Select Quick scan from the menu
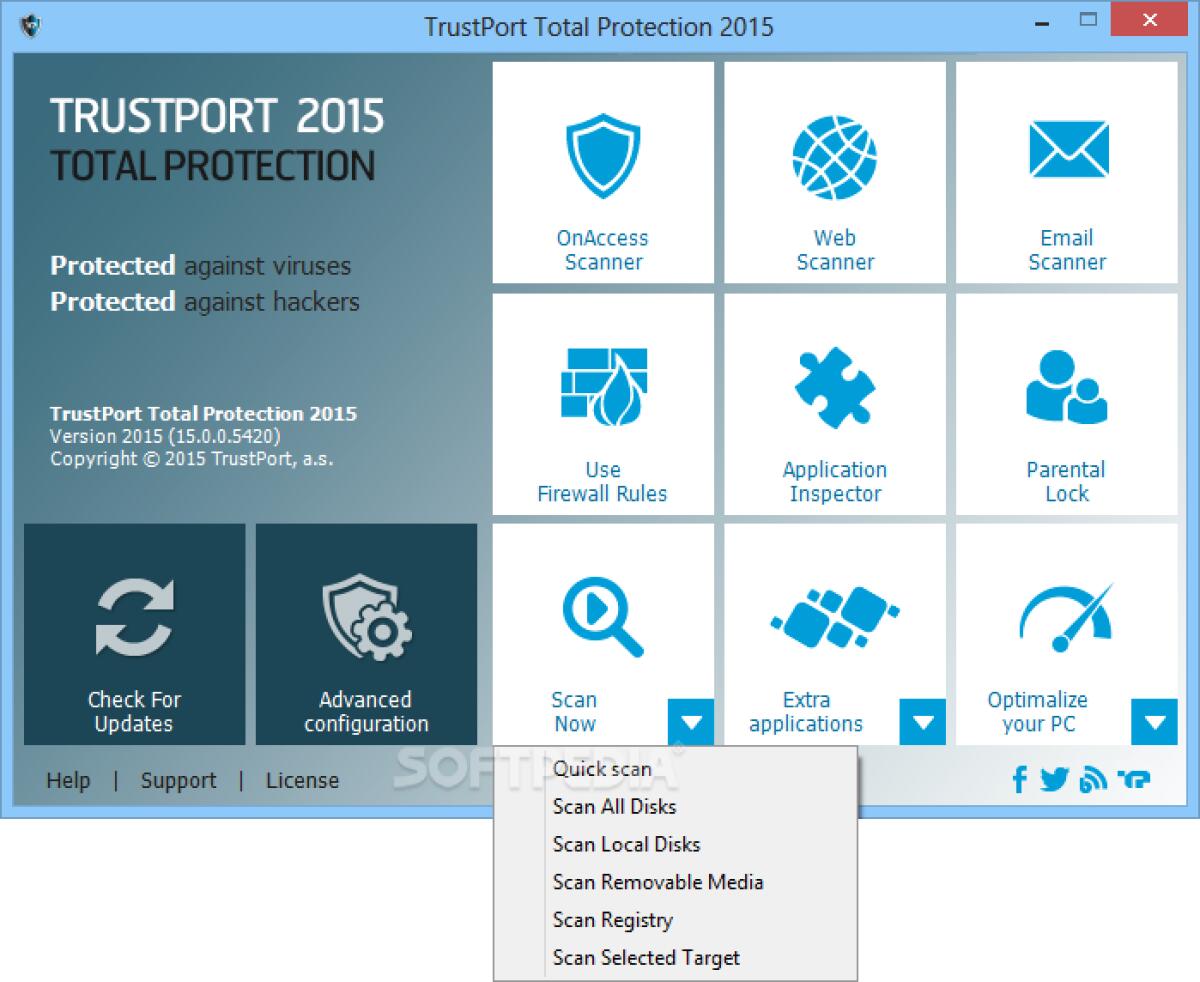 click(x=602, y=769)
